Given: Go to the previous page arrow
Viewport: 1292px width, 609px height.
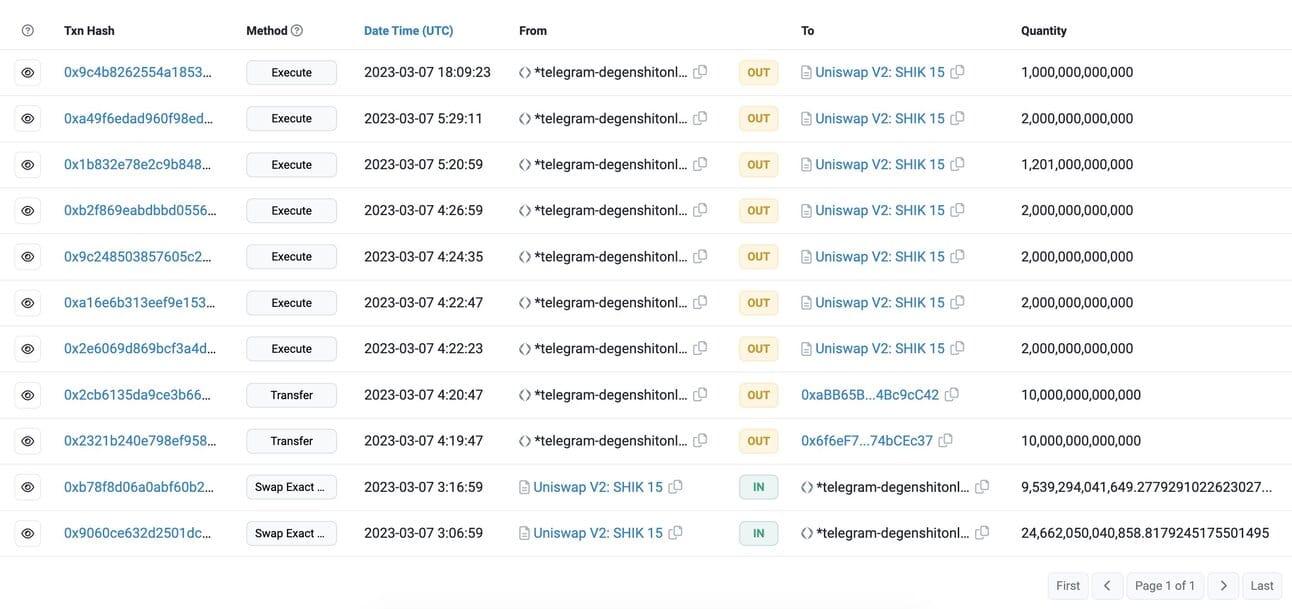Looking at the screenshot, I should [x=1107, y=586].
